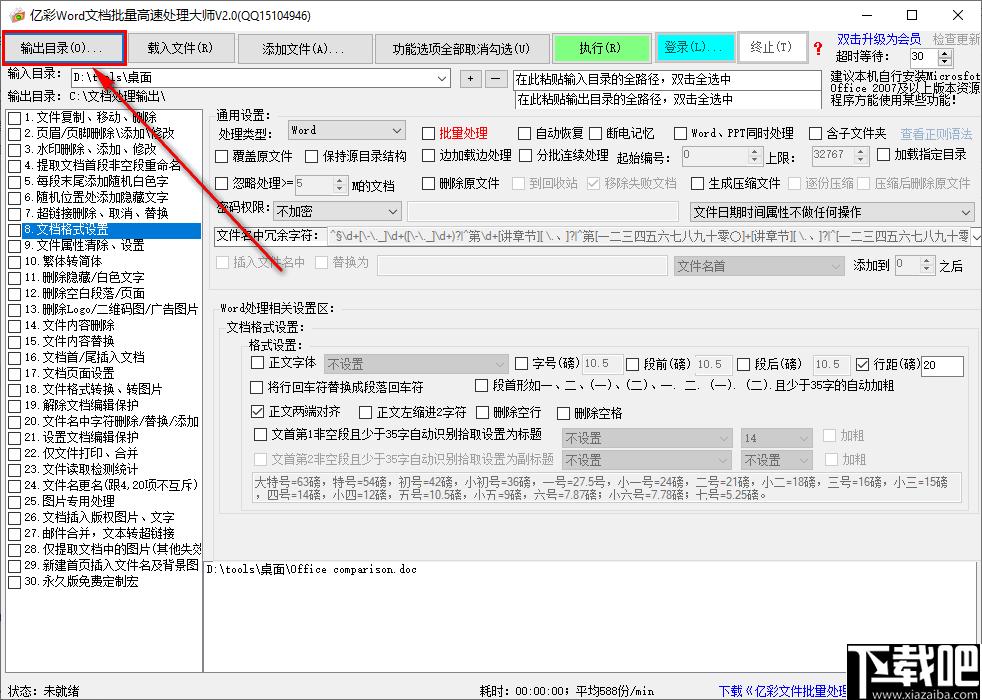The width and height of the screenshot is (982, 700).
Task: Open the title size dropdown showing 14
Action: point(777,439)
